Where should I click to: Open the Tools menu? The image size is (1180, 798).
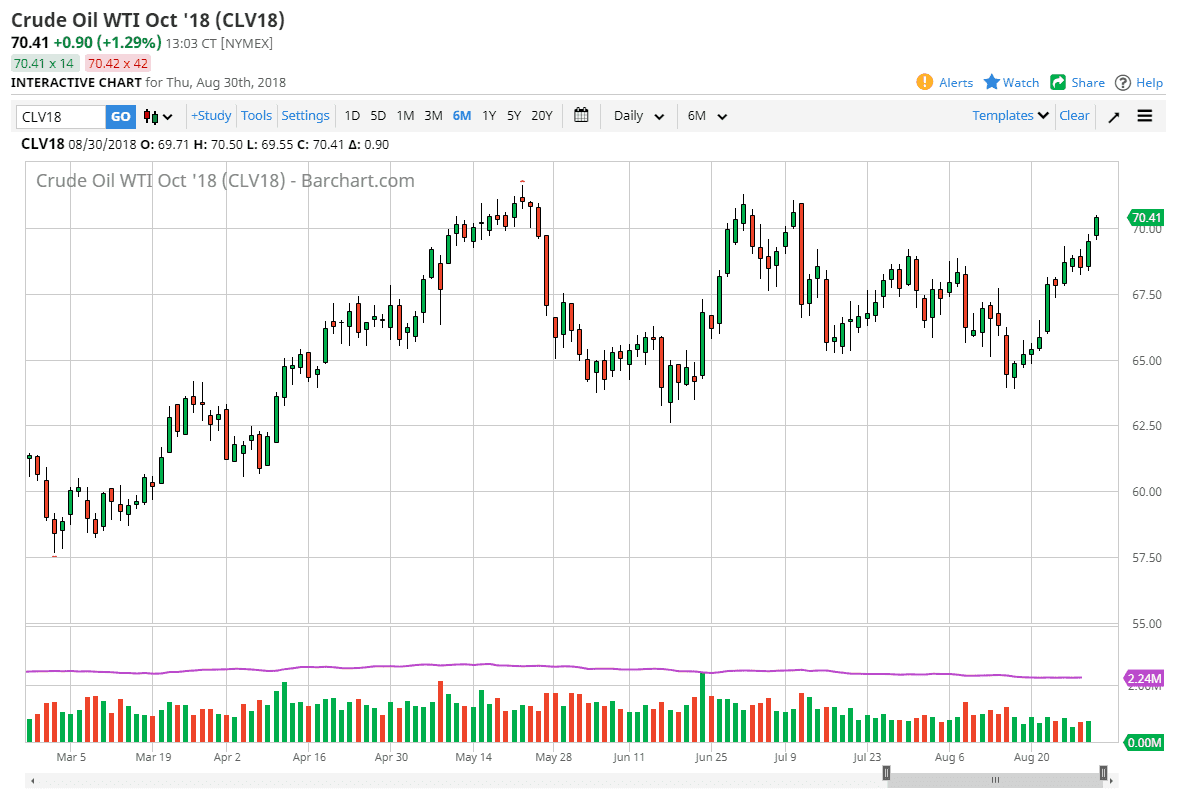[x=256, y=116]
